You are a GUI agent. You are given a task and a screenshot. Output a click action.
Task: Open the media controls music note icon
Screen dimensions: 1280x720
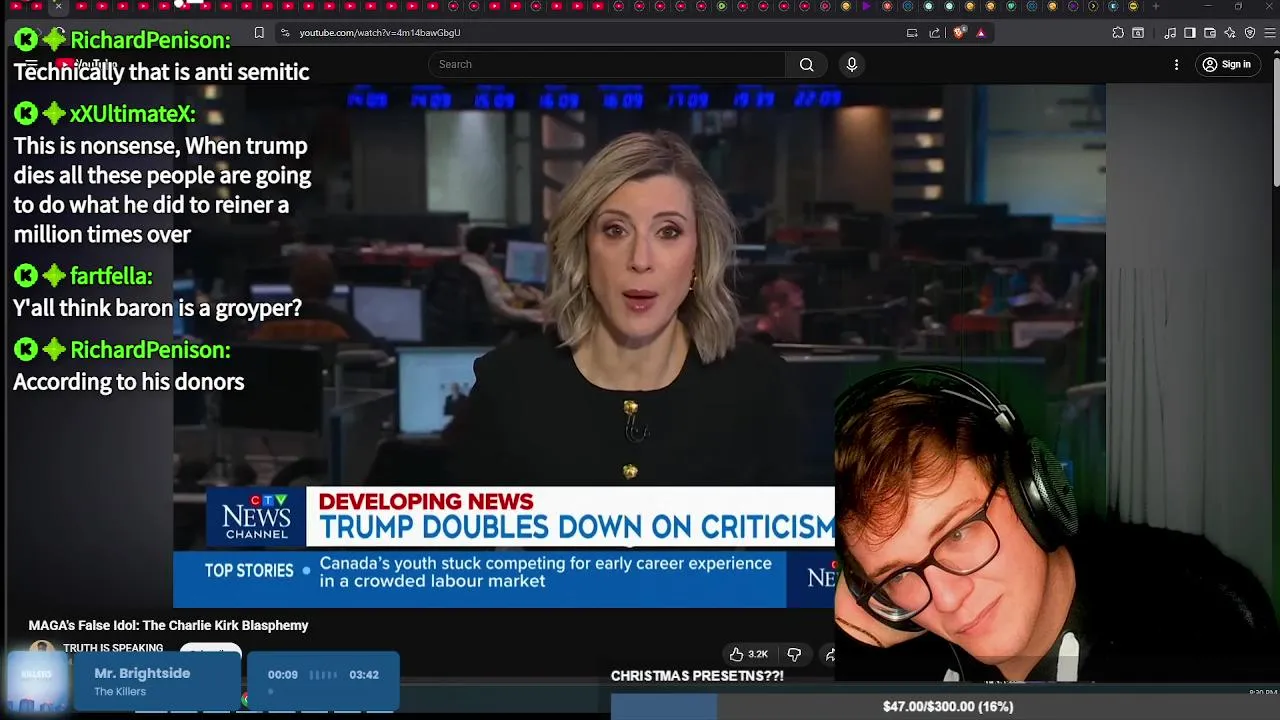point(1170,33)
